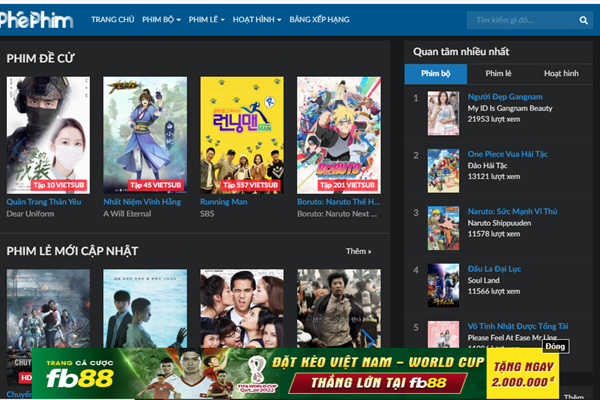Click the Naruto Shippuuden ranking thumbnail
Image resolution: width=600 pixels, height=400 pixels.
(443, 228)
